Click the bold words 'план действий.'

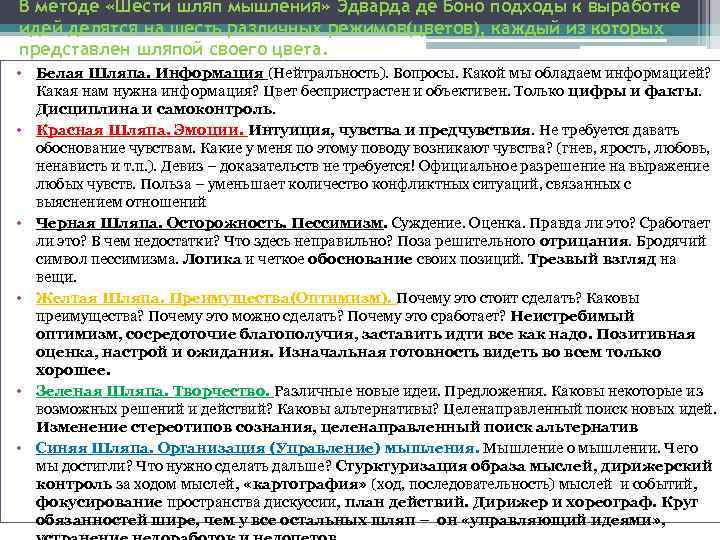point(406,502)
